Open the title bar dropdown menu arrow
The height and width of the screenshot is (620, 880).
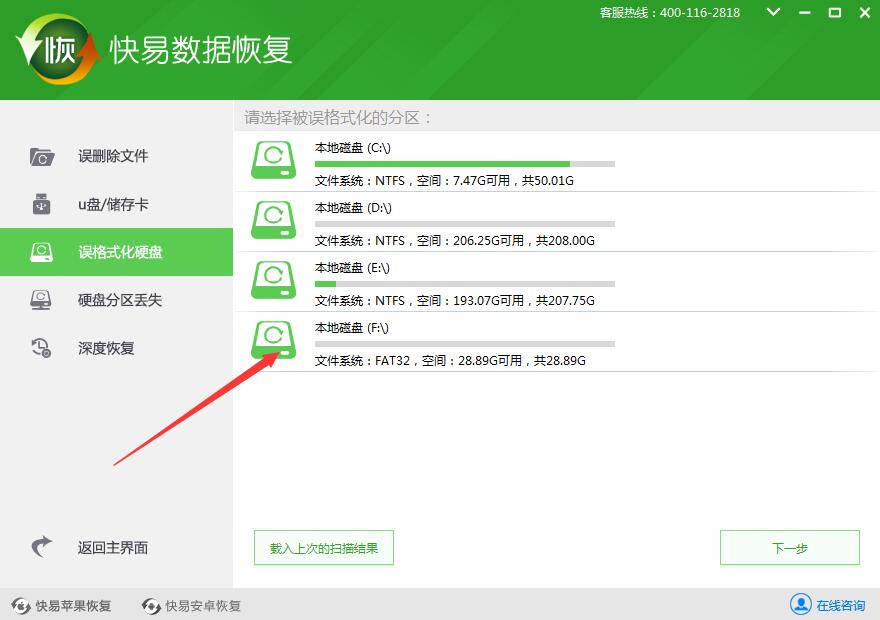pyautogui.click(x=774, y=13)
